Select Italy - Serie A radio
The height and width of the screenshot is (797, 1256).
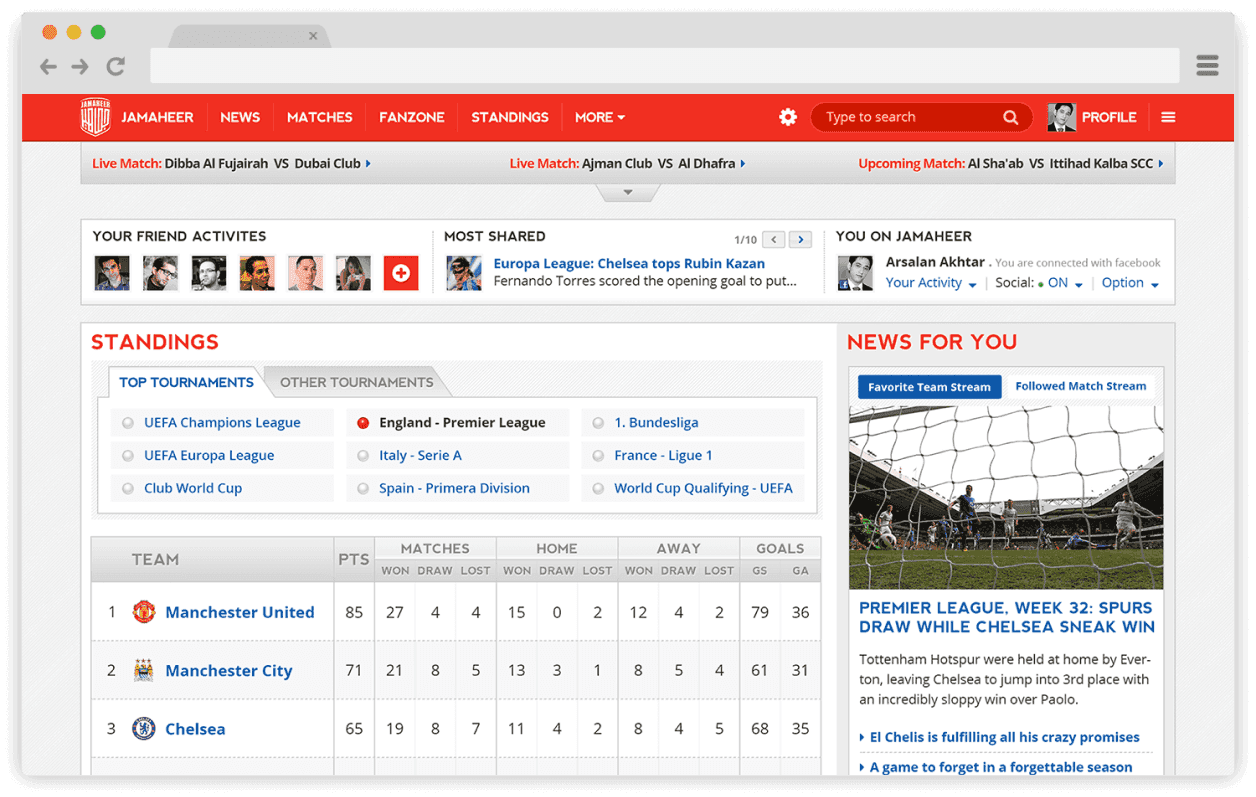(363, 456)
